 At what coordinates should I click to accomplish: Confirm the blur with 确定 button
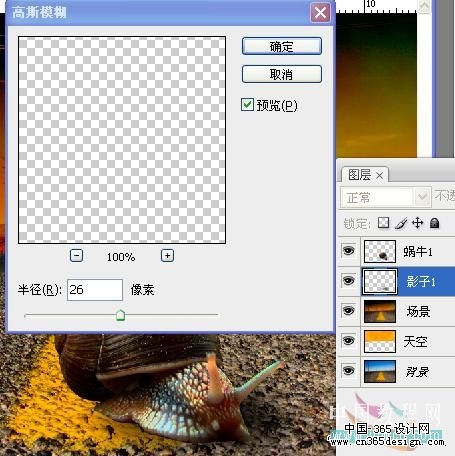click(x=282, y=46)
